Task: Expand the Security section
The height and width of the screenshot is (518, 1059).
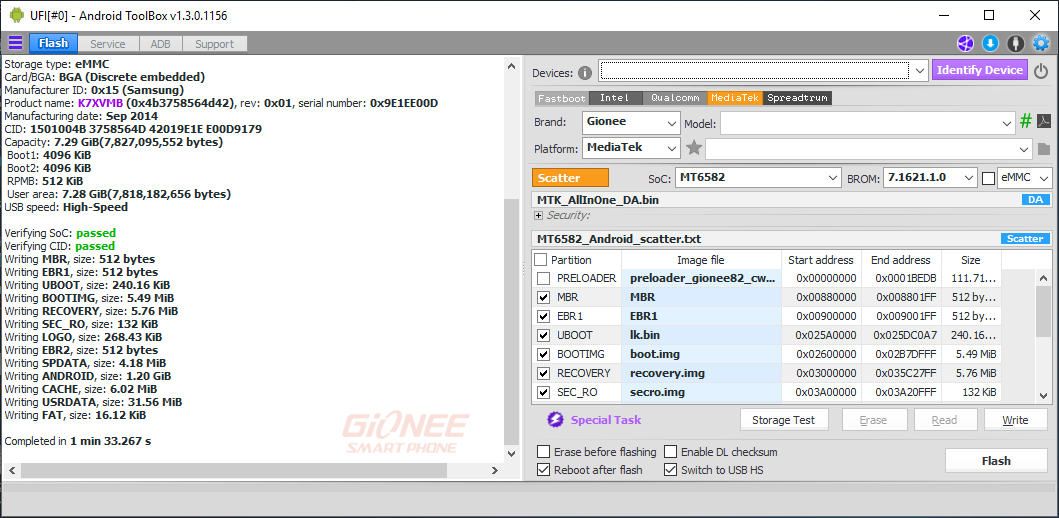Action: pos(538,215)
